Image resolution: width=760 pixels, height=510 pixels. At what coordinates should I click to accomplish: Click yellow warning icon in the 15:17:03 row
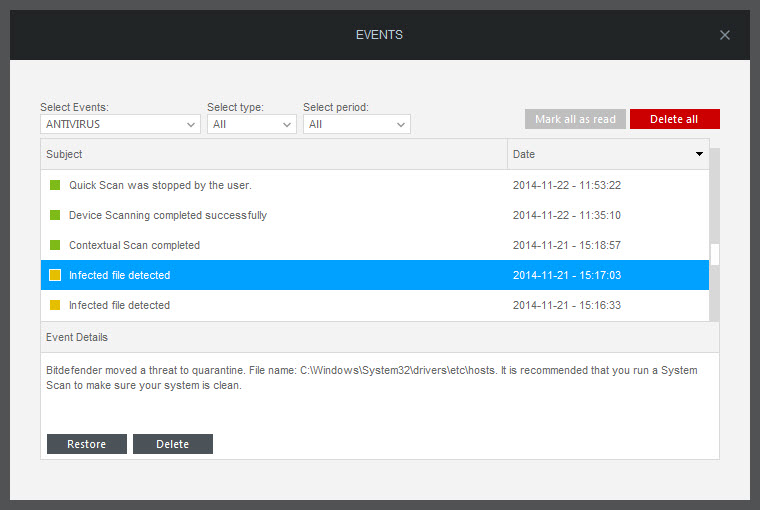[55, 275]
